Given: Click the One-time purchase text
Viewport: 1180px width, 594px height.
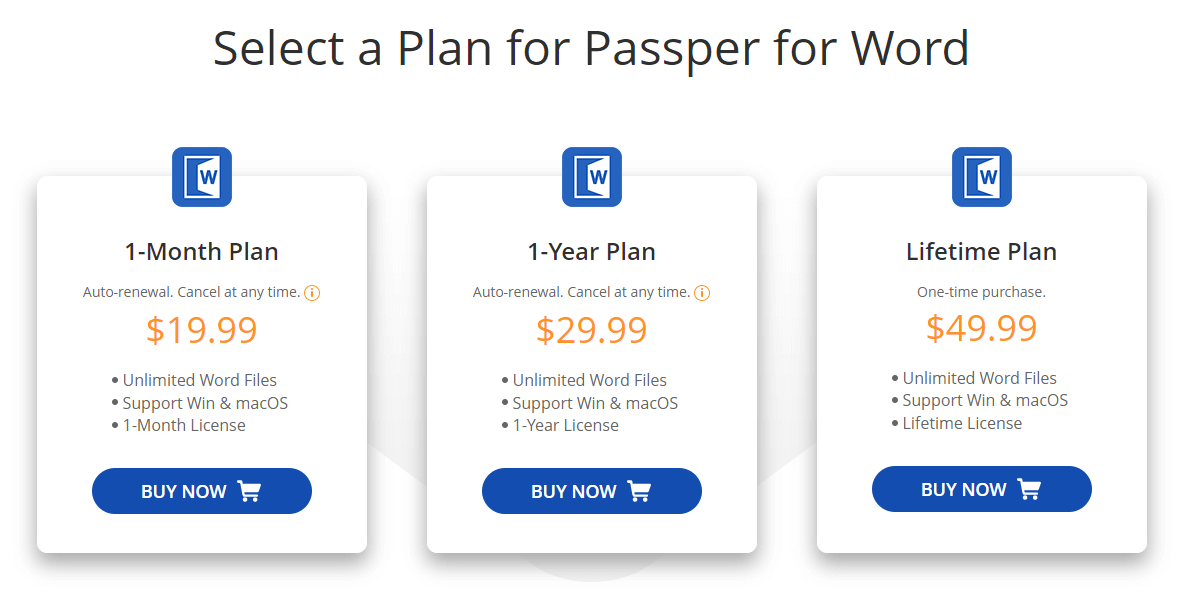Looking at the screenshot, I should (981, 292).
